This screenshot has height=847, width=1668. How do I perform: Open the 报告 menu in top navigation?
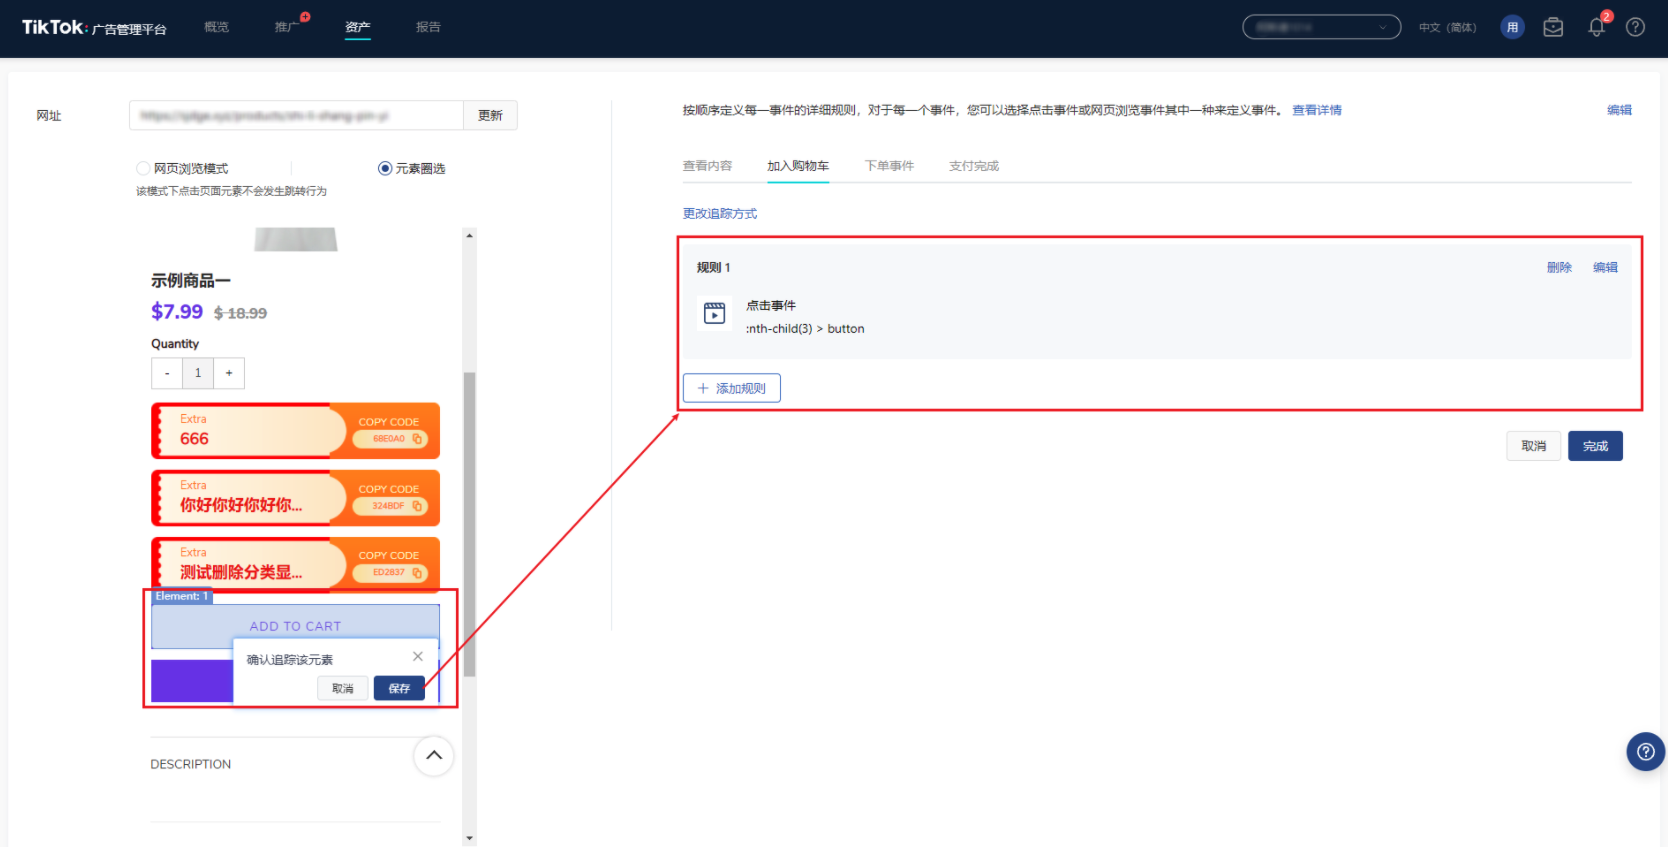(x=428, y=27)
